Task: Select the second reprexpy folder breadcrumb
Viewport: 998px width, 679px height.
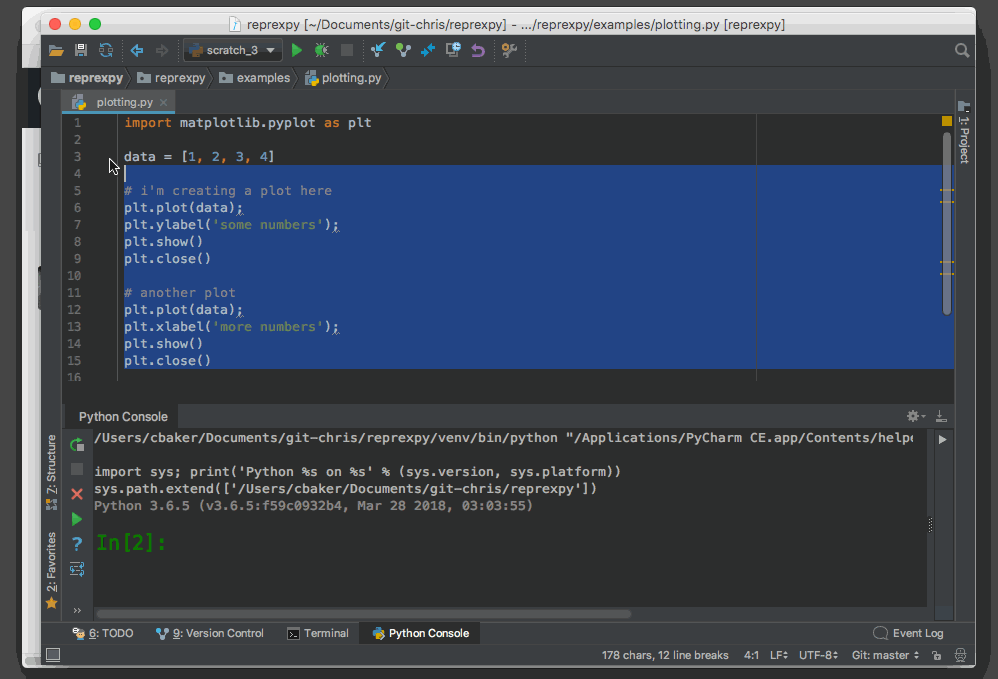Action: [172, 78]
